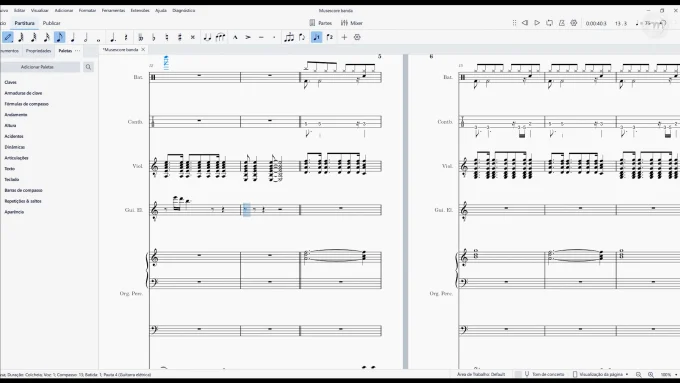Screen dimensions: 680x383
Task: Rewind playback to start
Action: [x=525, y=23]
